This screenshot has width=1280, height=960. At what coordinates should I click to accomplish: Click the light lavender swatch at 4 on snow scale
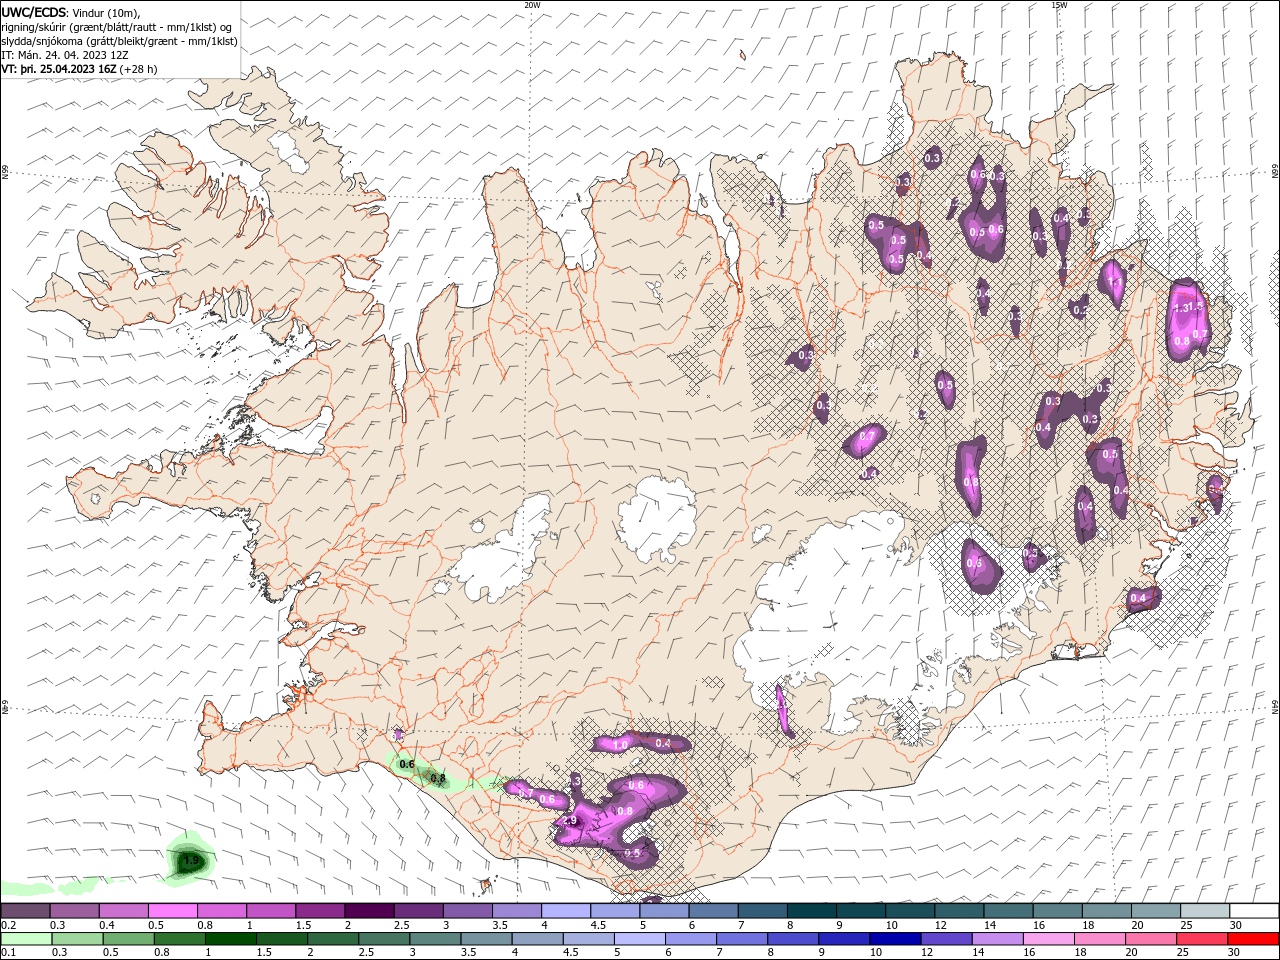(x=566, y=911)
